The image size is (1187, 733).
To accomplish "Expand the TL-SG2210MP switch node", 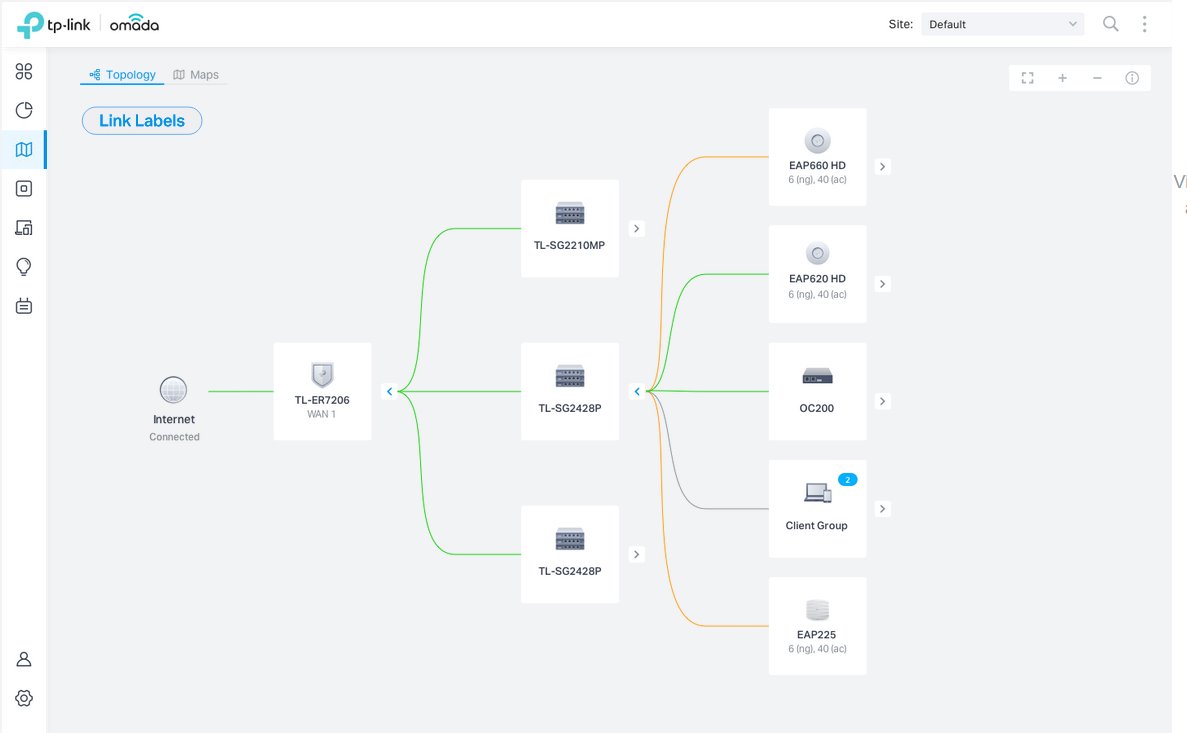I will coord(637,229).
